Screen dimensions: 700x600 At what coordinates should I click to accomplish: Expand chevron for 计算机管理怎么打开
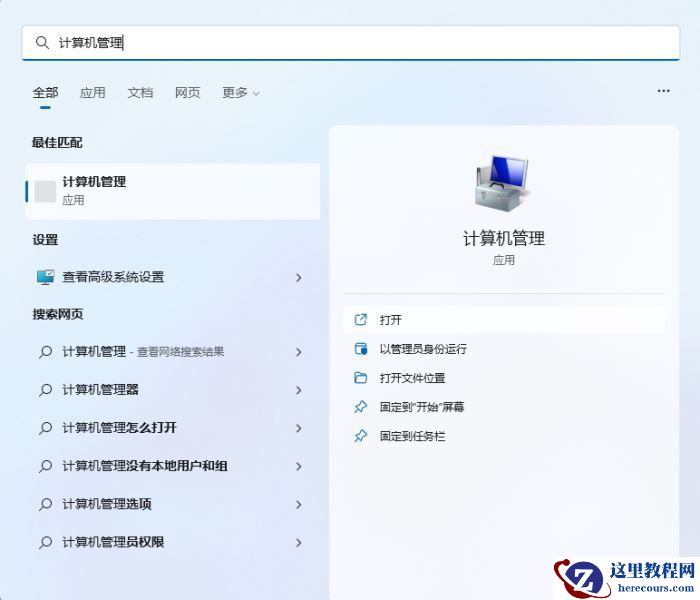point(299,429)
